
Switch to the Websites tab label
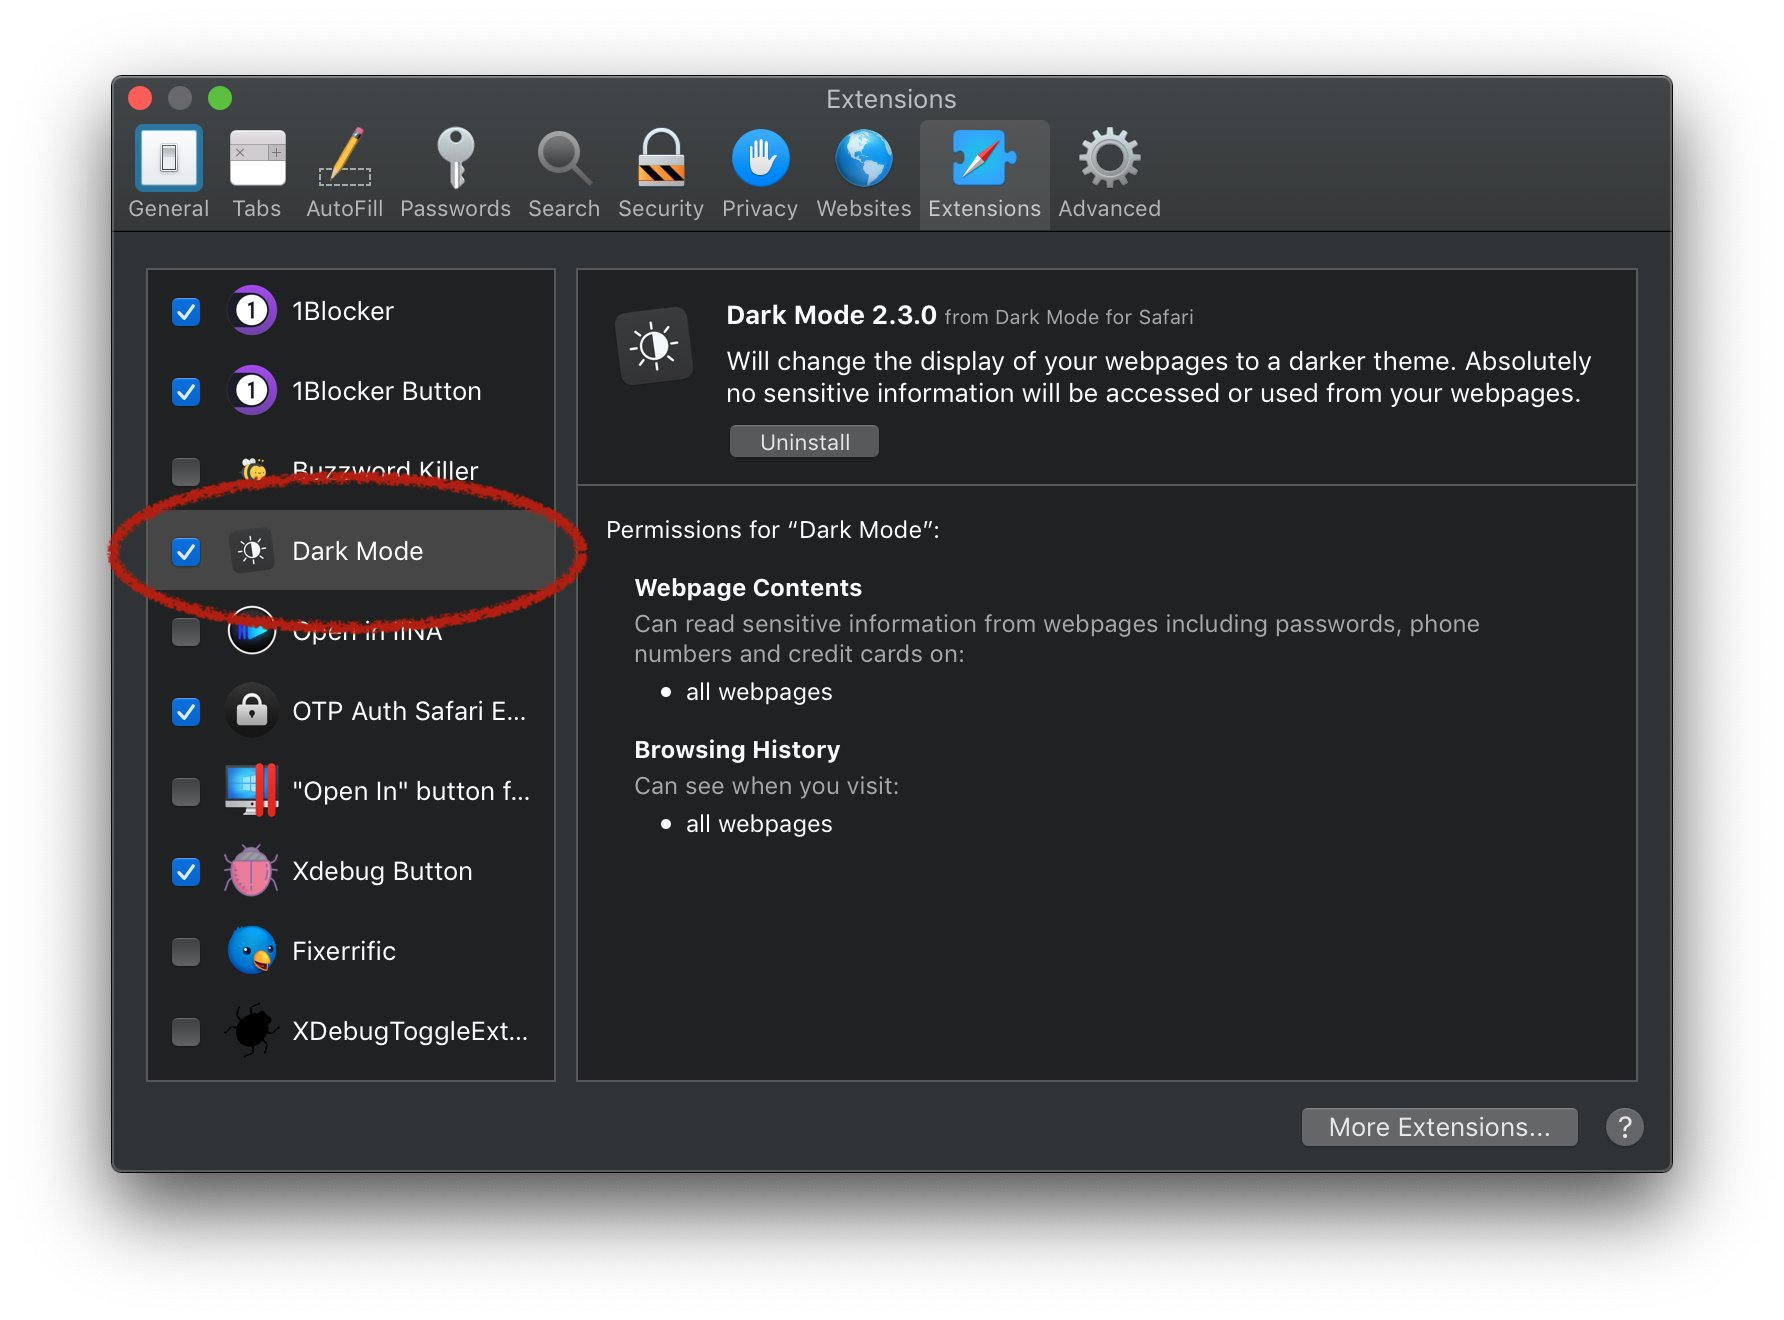(x=864, y=209)
